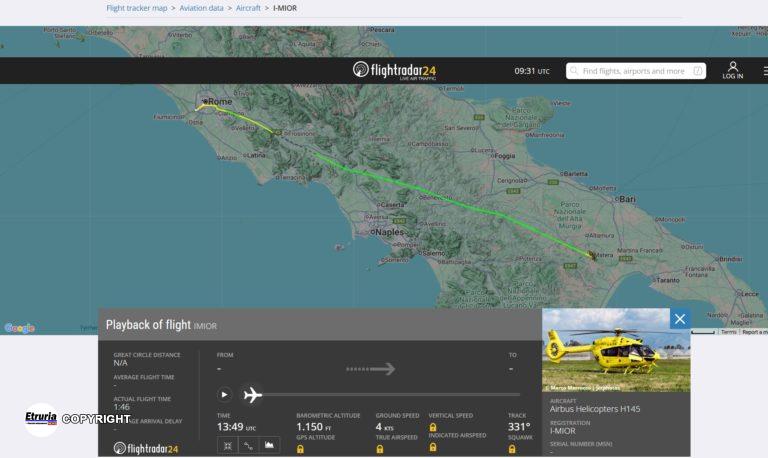The width and height of the screenshot is (768, 458).
Task: Click the Report a map error link
Action: tap(755, 332)
